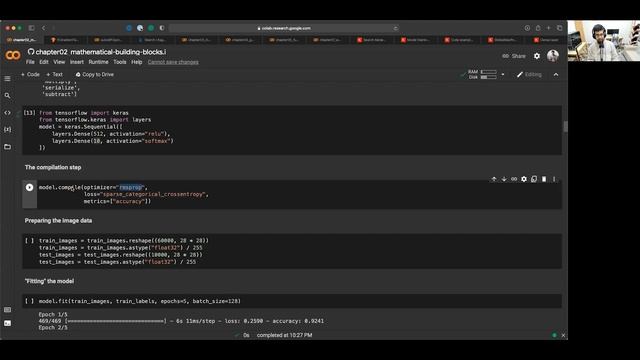Open the selected cell's editor settings gear
Screen dimensions: 640x360
coord(524,179)
